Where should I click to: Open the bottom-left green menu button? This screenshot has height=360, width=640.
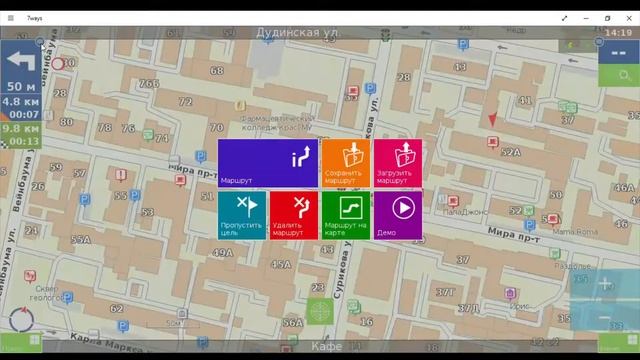tap(21, 342)
